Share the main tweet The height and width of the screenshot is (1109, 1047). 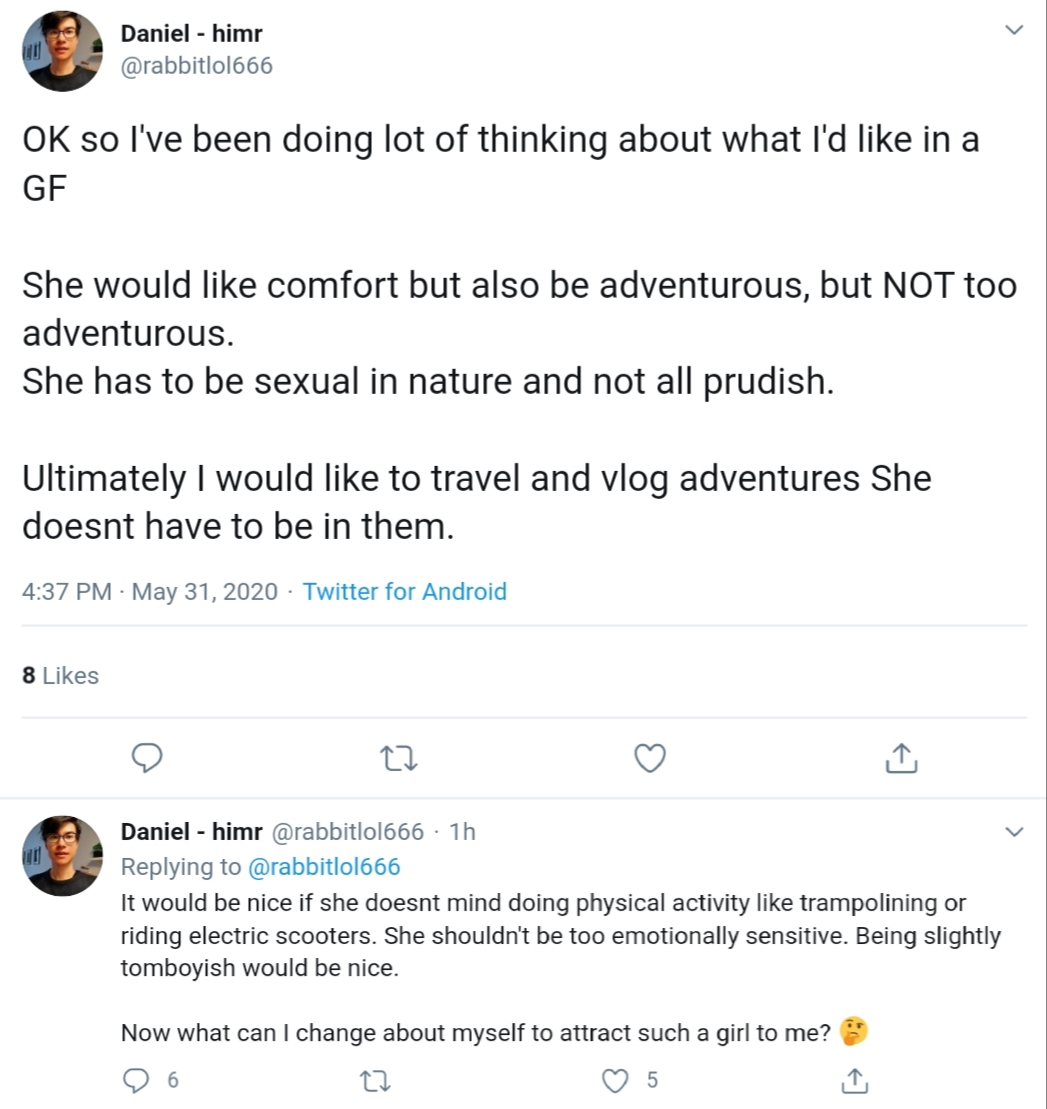click(901, 759)
